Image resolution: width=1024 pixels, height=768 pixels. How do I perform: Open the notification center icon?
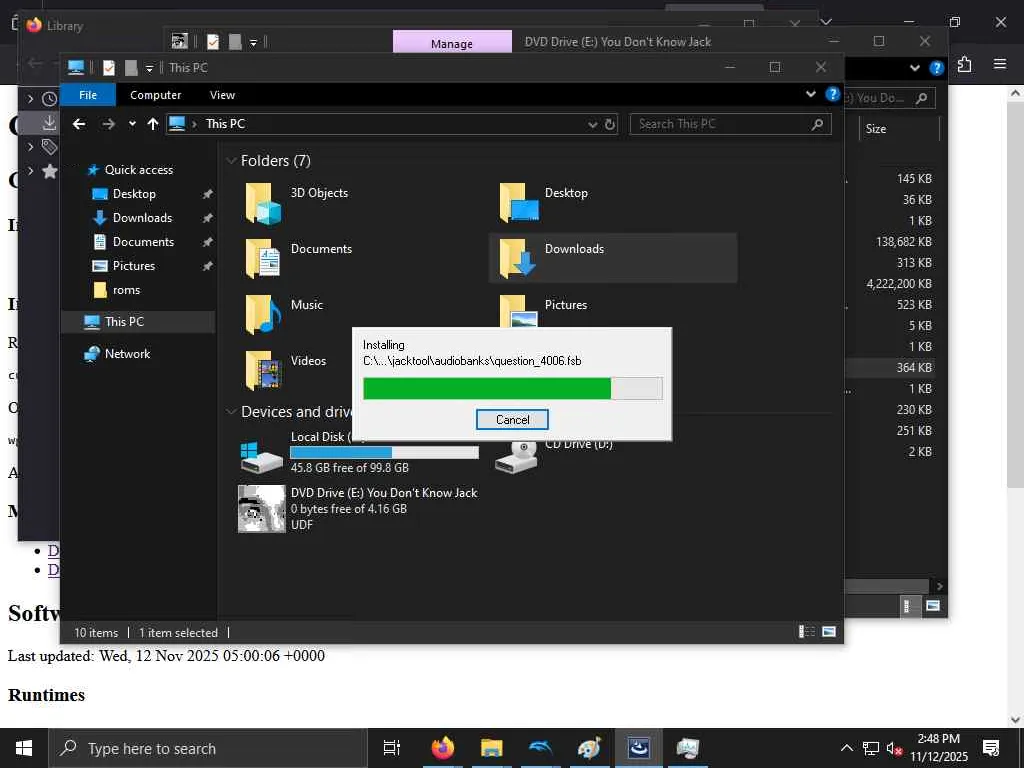pos(991,748)
